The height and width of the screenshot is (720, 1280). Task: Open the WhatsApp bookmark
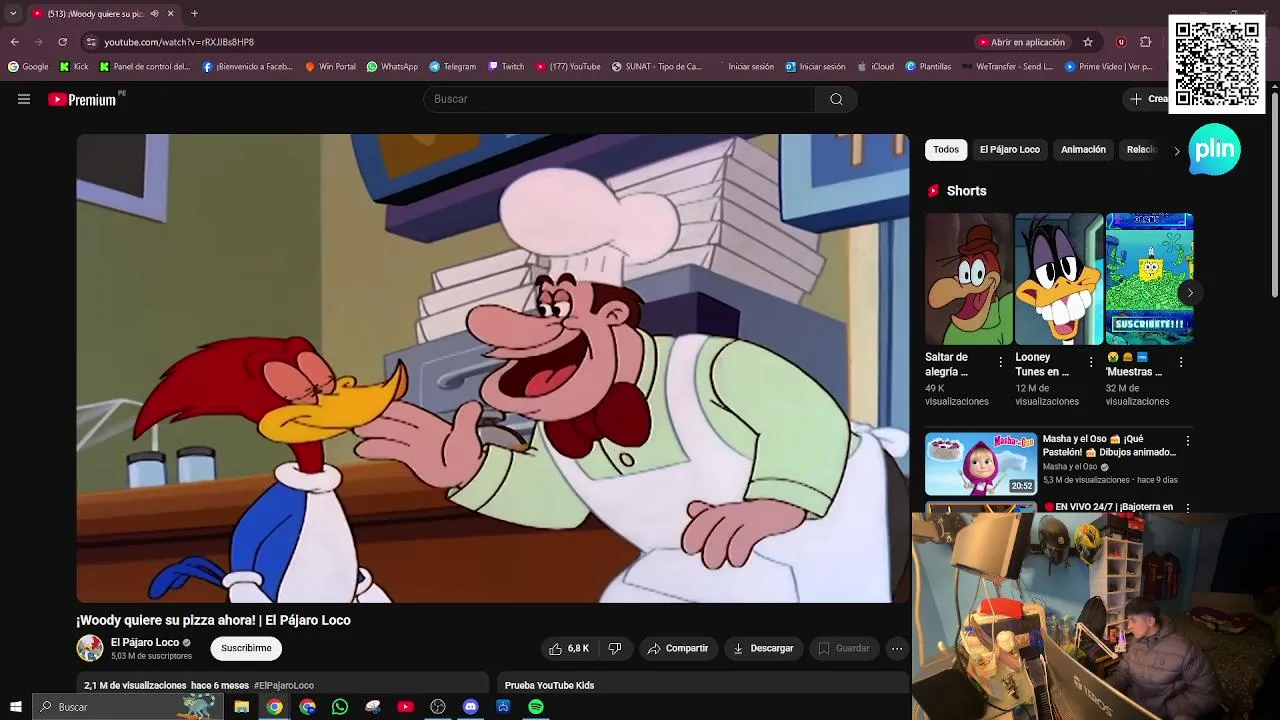tap(392, 67)
